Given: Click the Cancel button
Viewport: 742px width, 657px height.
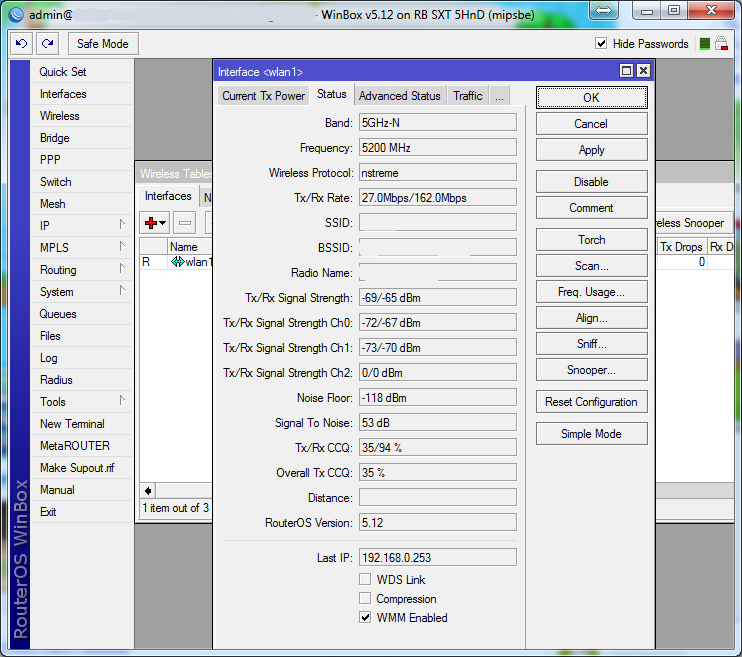Looking at the screenshot, I should (592, 124).
